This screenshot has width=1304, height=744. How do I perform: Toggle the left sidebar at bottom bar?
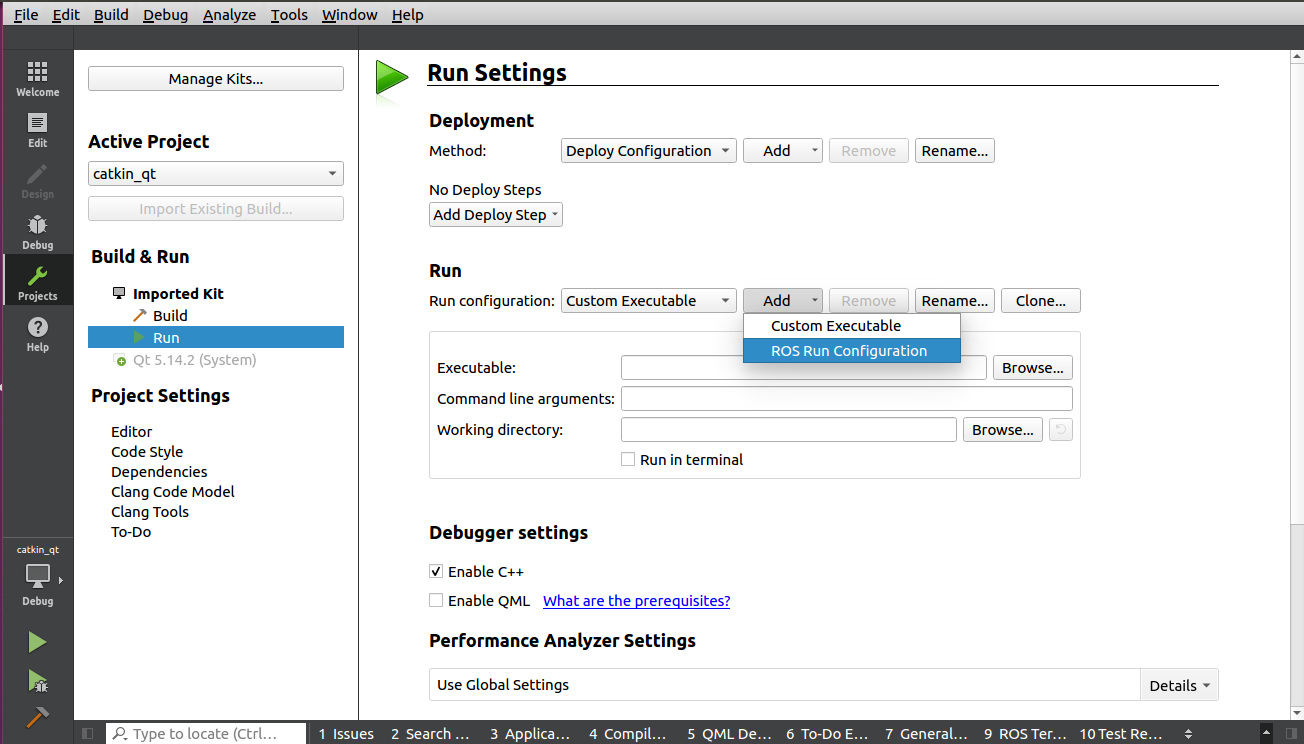coord(87,733)
